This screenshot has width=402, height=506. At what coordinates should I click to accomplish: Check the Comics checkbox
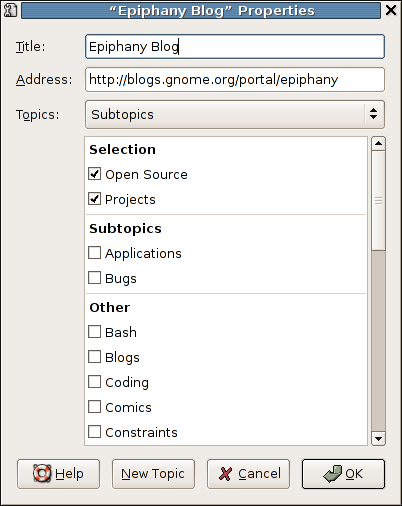click(95, 407)
